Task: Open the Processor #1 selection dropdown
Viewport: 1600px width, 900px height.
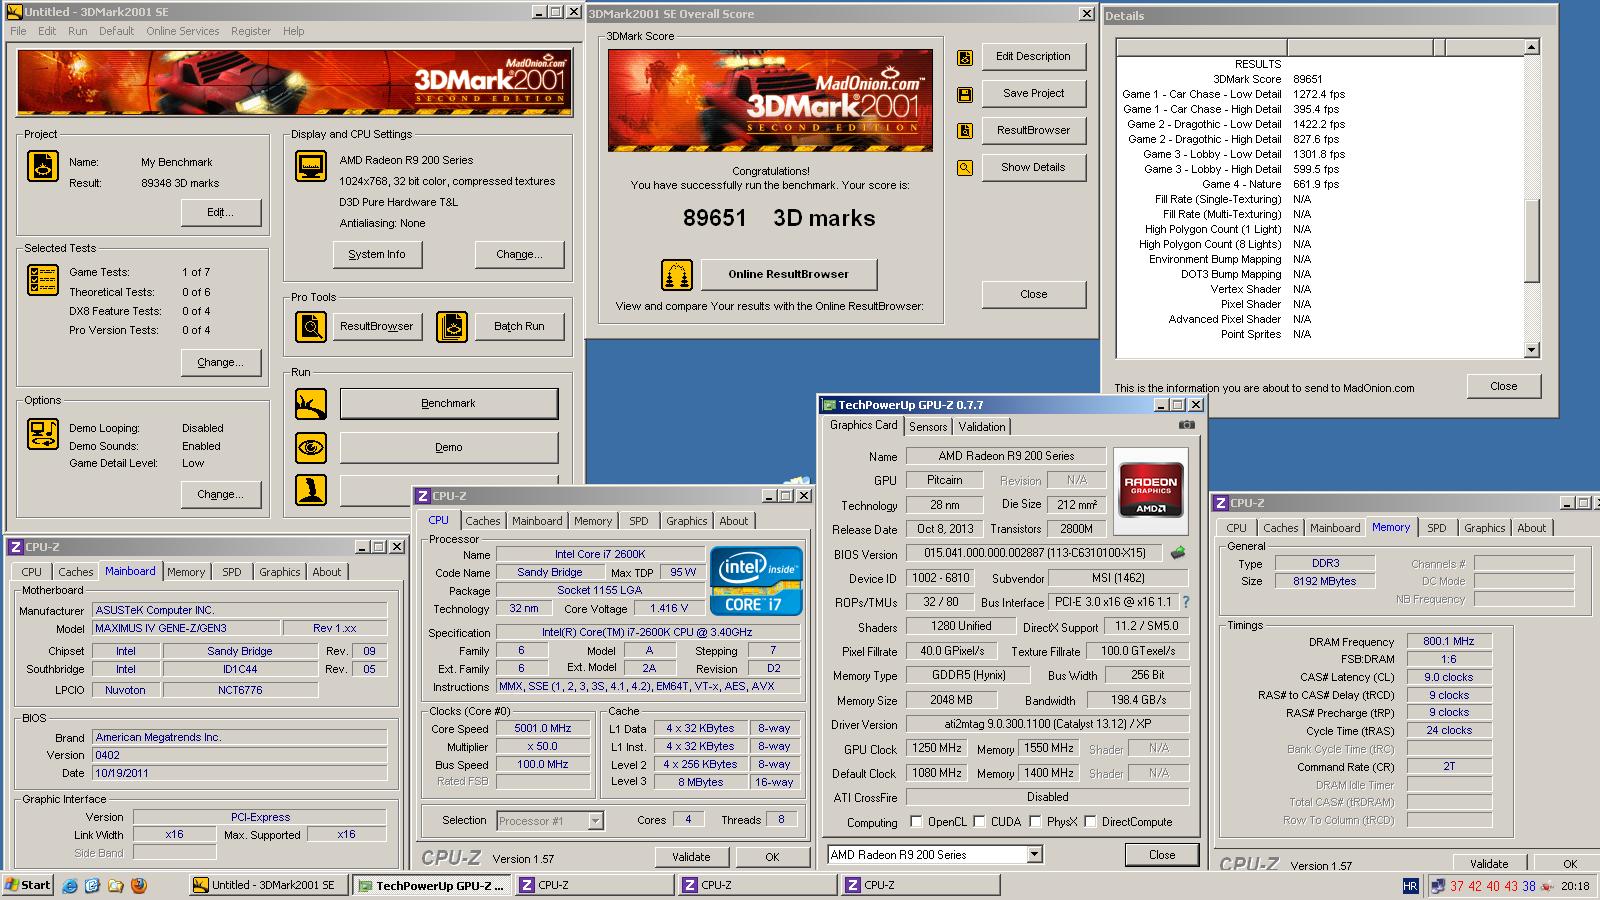Action: click(595, 821)
